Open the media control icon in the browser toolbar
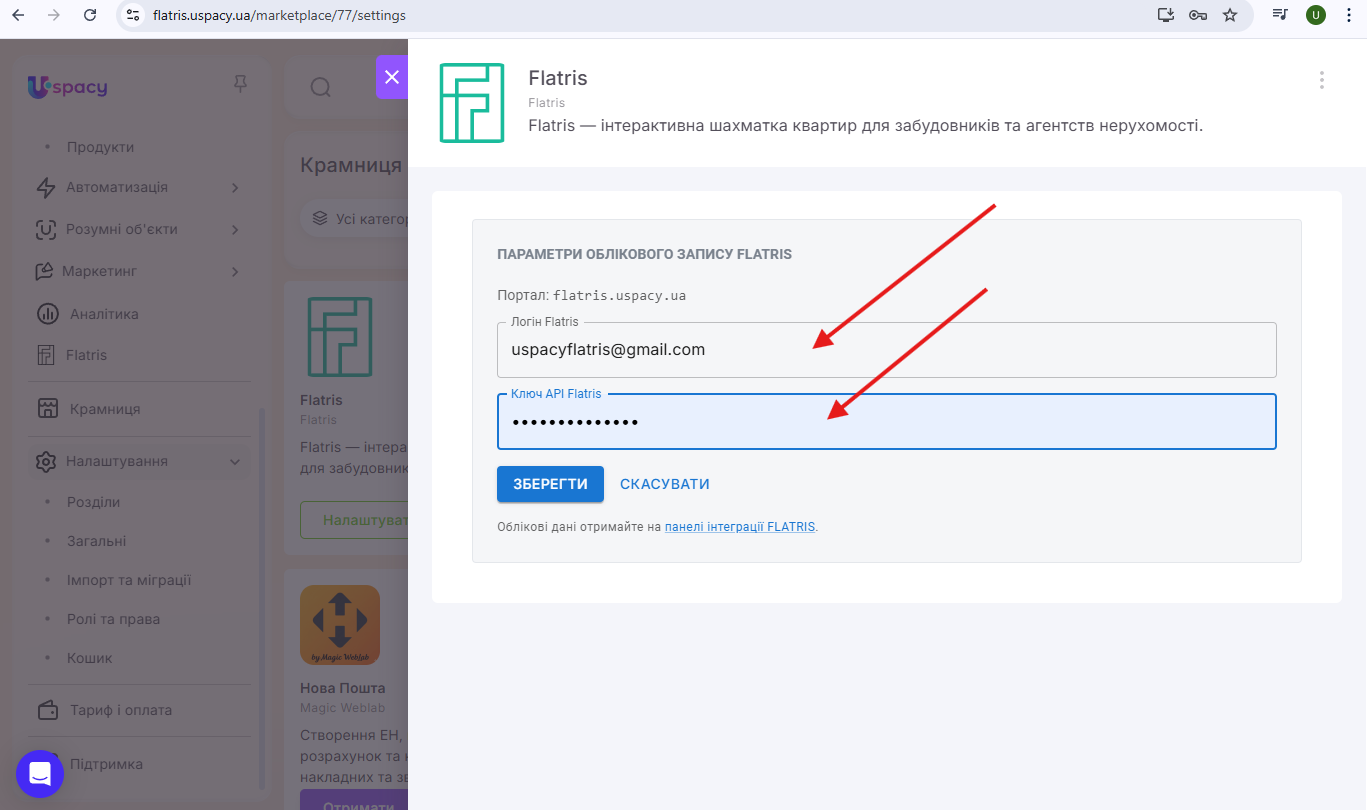1367x810 pixels. pyautogui.click(x=1280, y=15)
